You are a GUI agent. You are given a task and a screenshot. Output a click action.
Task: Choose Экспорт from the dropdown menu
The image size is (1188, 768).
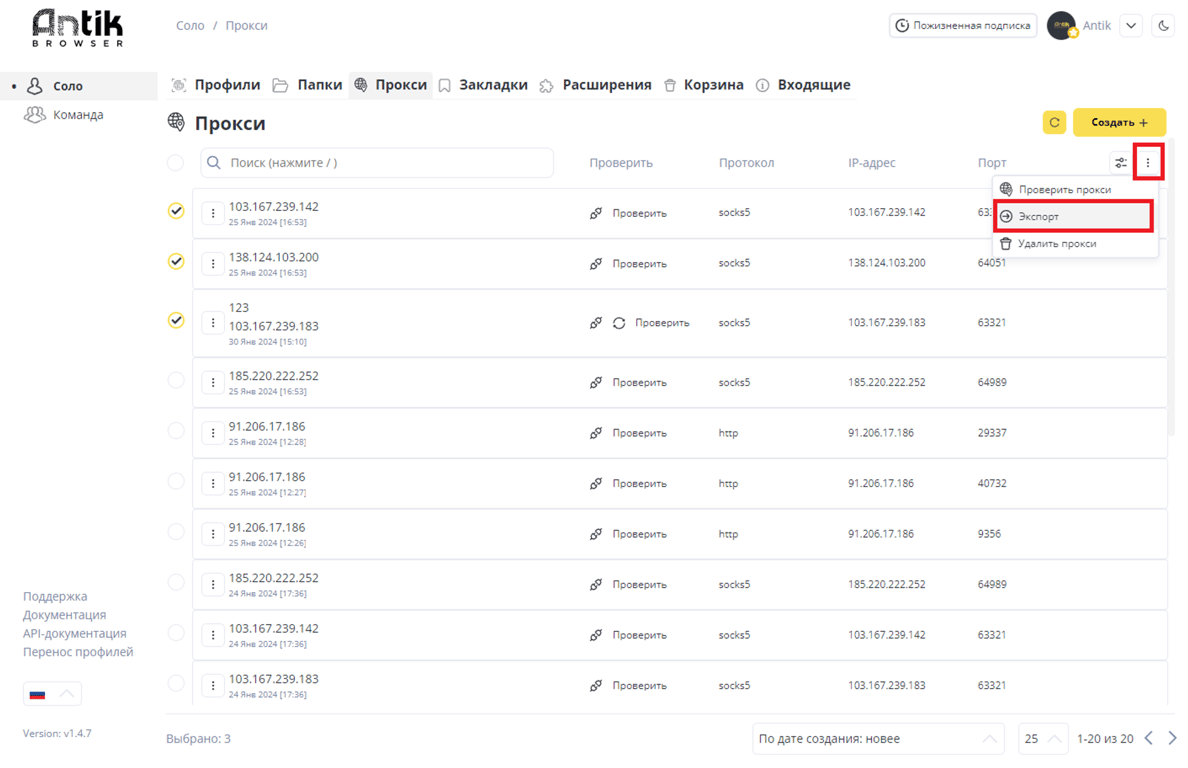tap(1074, 217)
